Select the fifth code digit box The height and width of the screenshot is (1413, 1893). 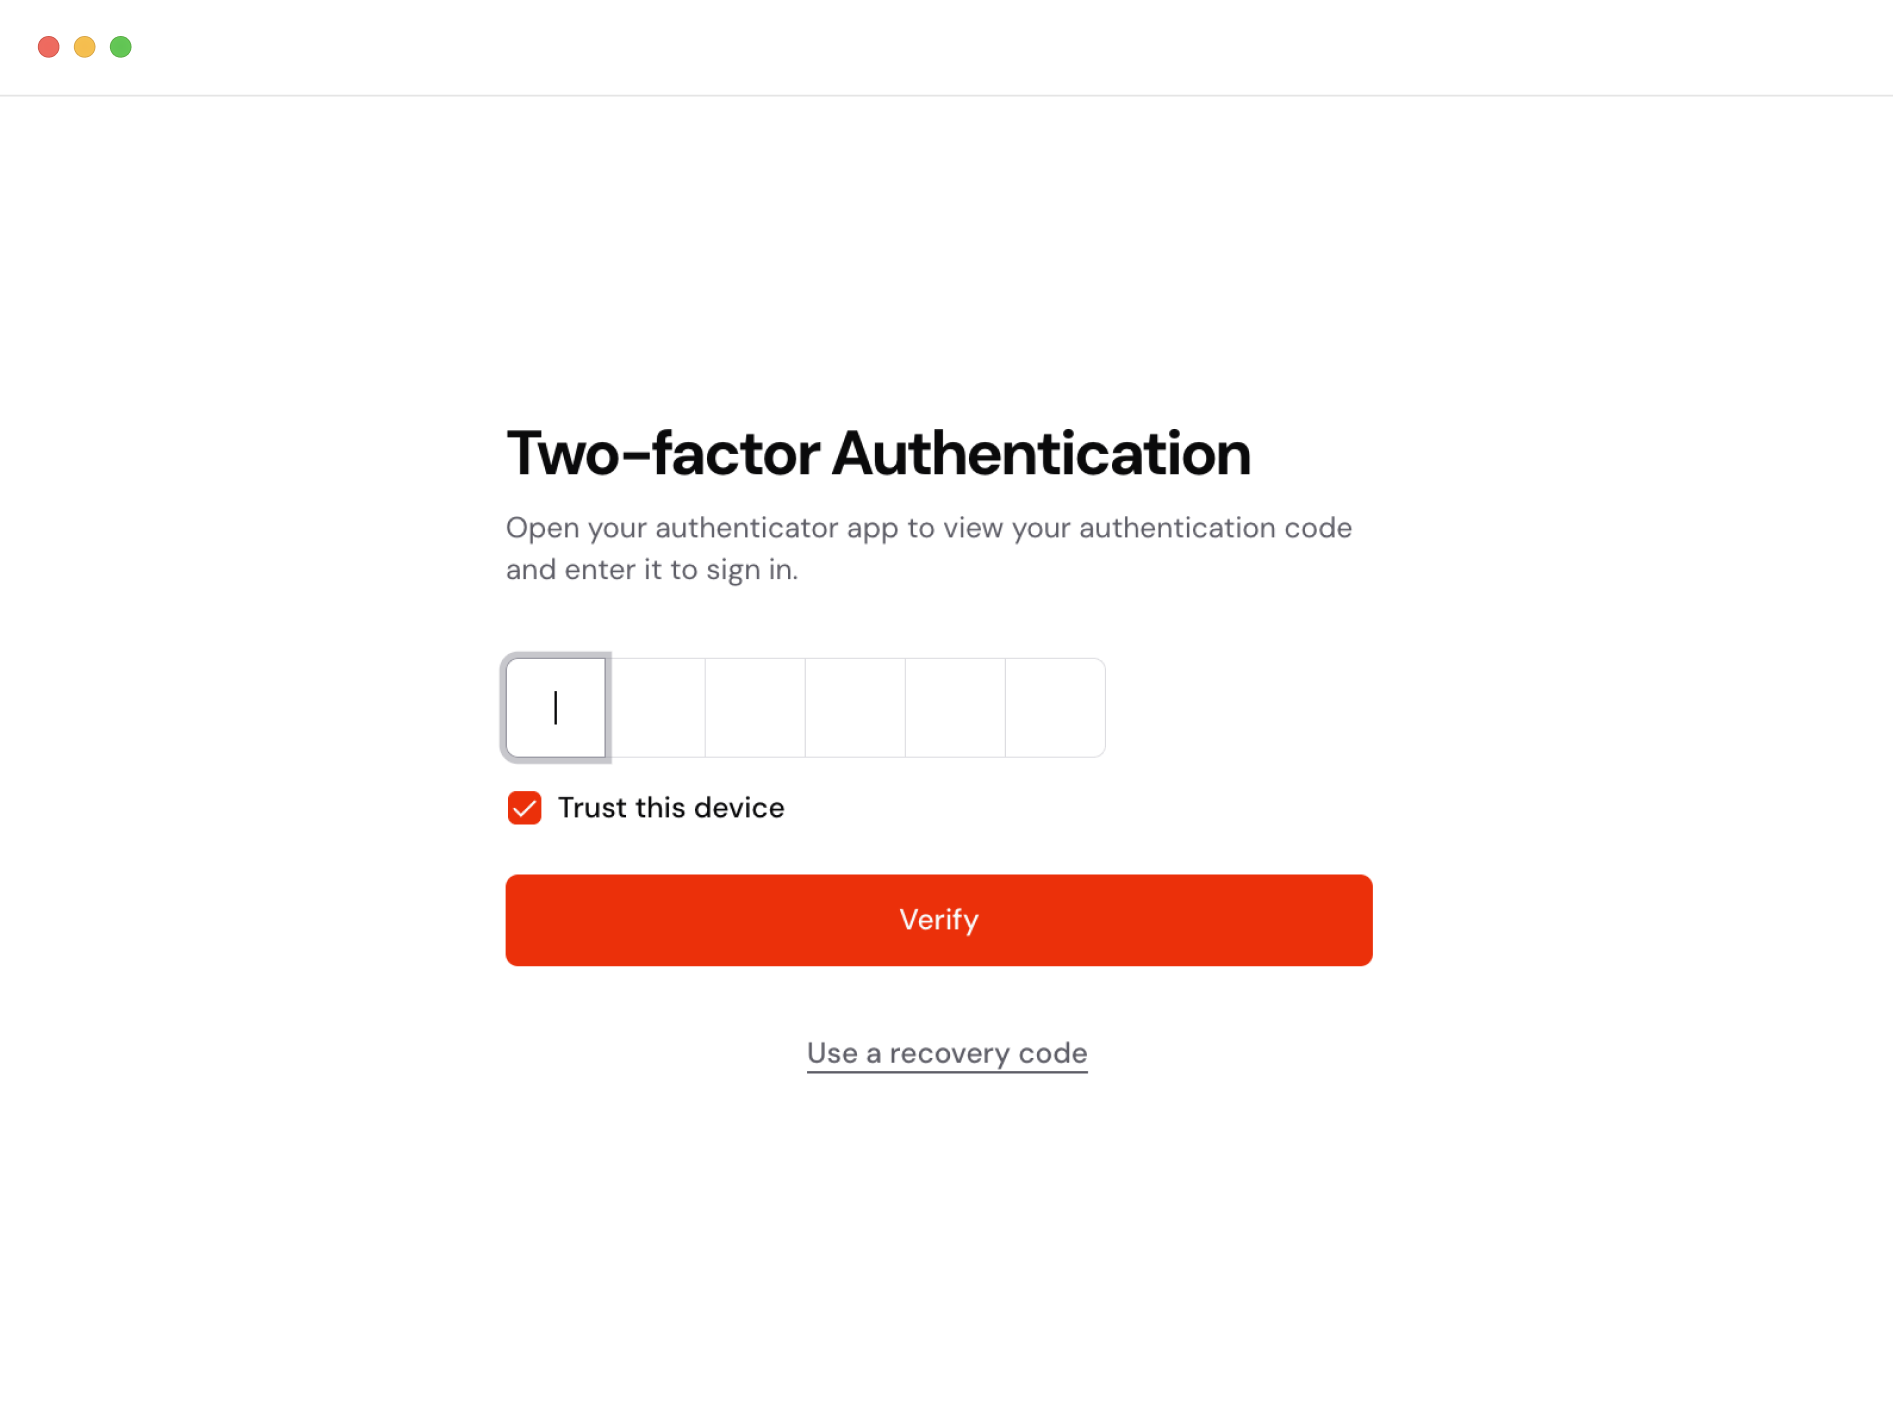955,708
